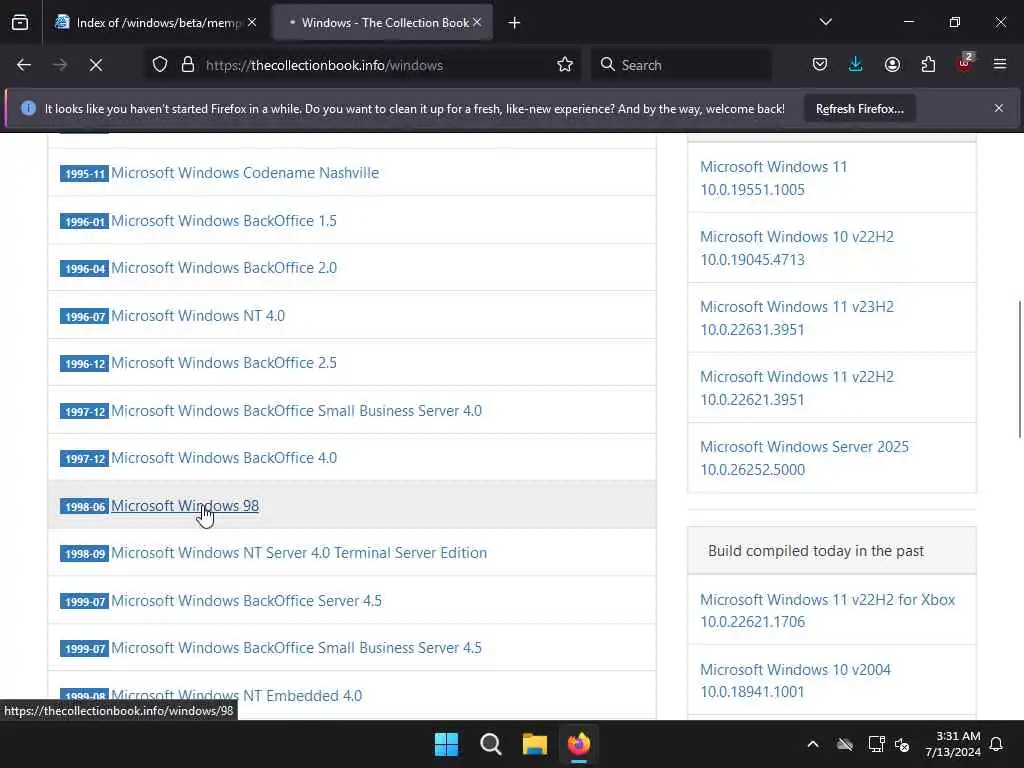
Task: Open Microsoft Windows BackOffice 1.5 link
Action: click(224, 221)
